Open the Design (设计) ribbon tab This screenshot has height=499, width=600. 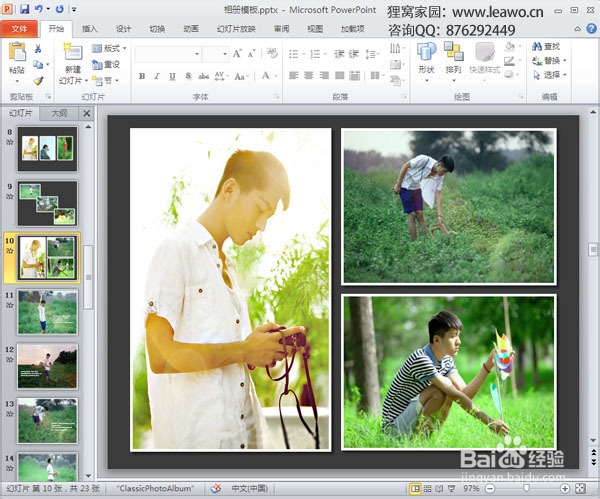tap(123, 29)
